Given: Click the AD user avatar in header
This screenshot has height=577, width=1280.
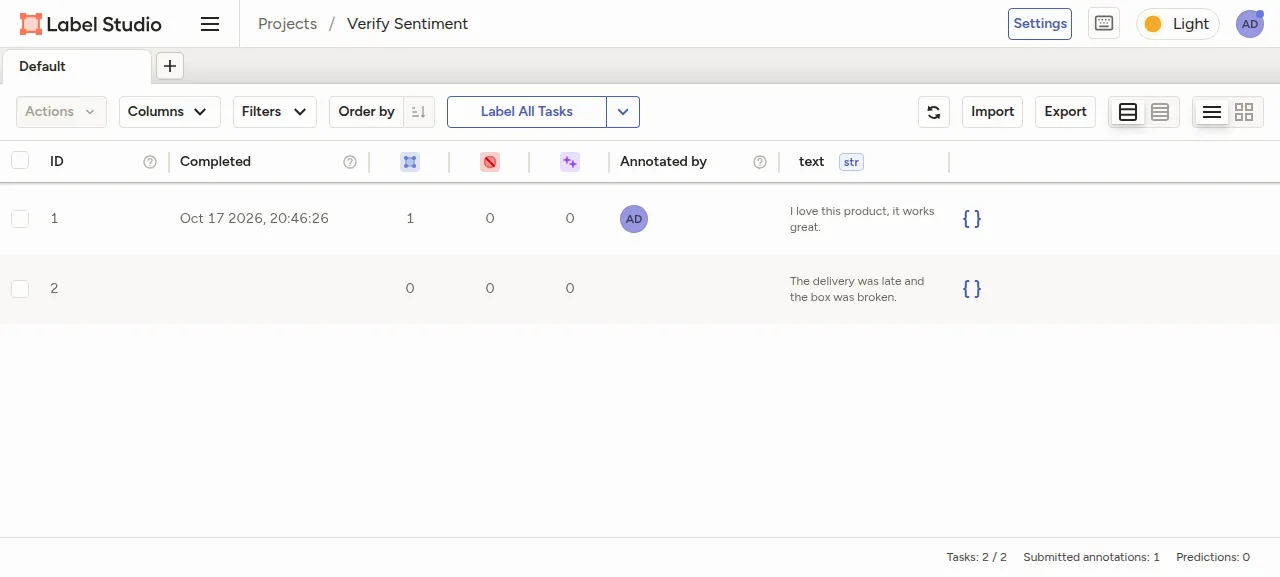Looking at the screenshot, I should click(1250, 24).
